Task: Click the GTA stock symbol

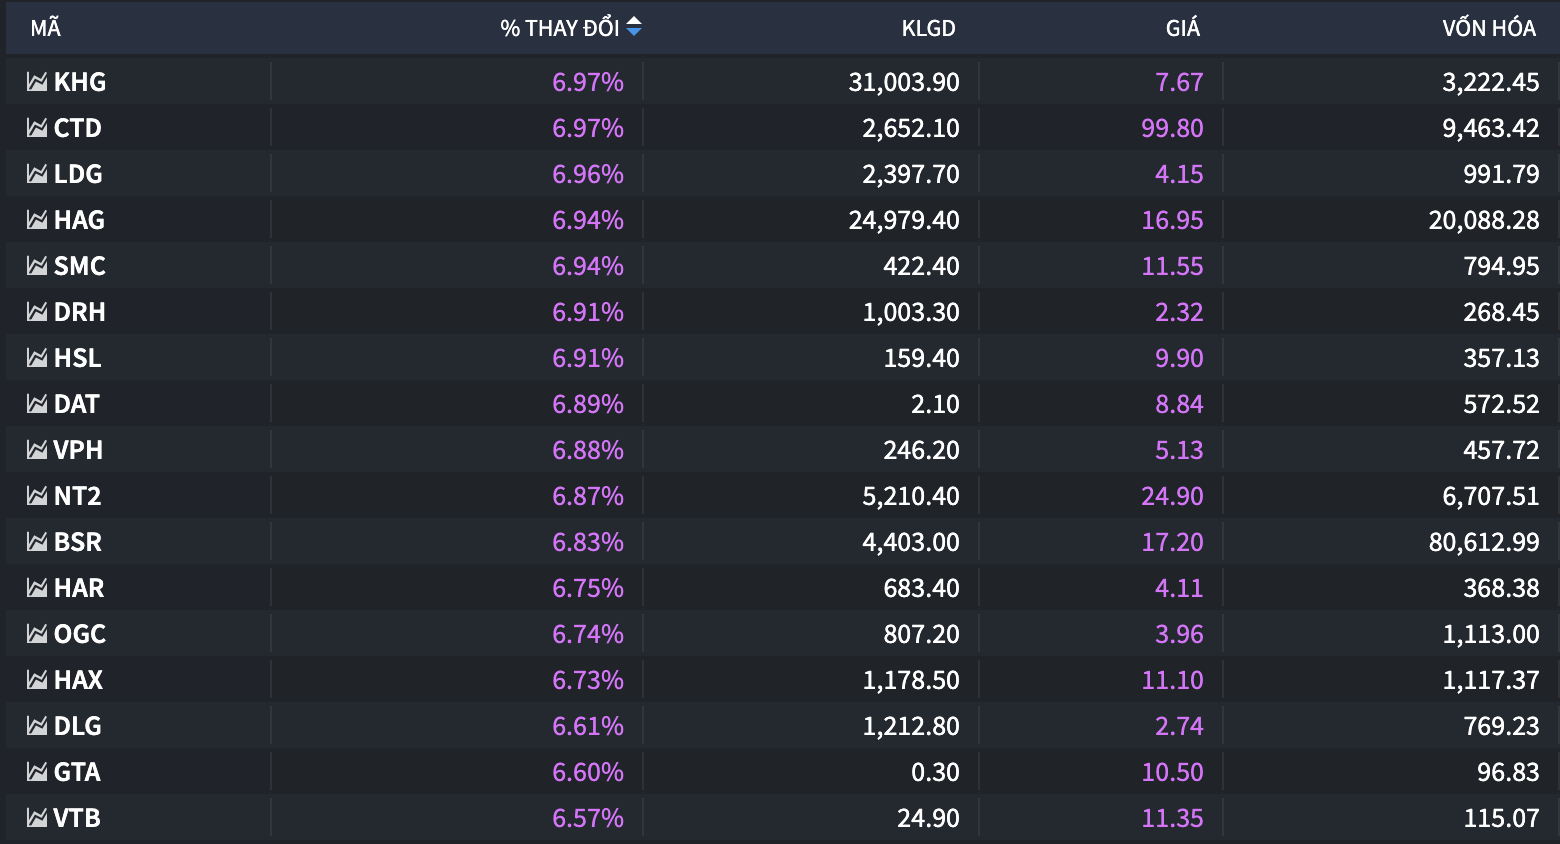Action: [x=77, y=772]
